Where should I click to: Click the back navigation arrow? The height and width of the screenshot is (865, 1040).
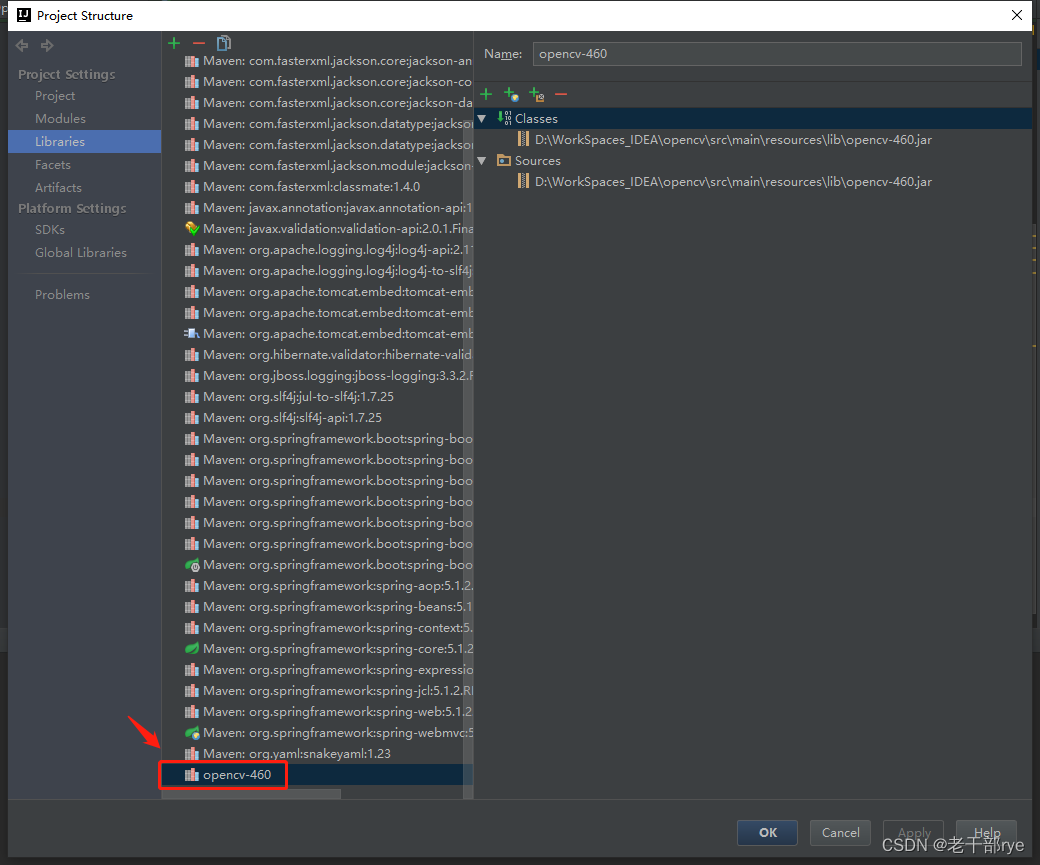22,45
